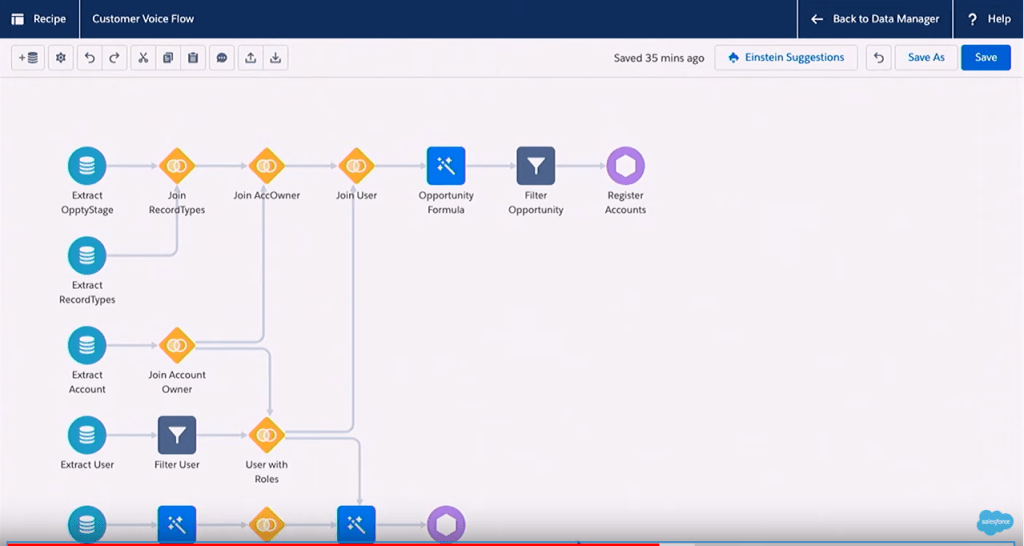The image size is (1024, 546).
Task: Click the Add Input Data toolbar icon
Action: [28, 58]
